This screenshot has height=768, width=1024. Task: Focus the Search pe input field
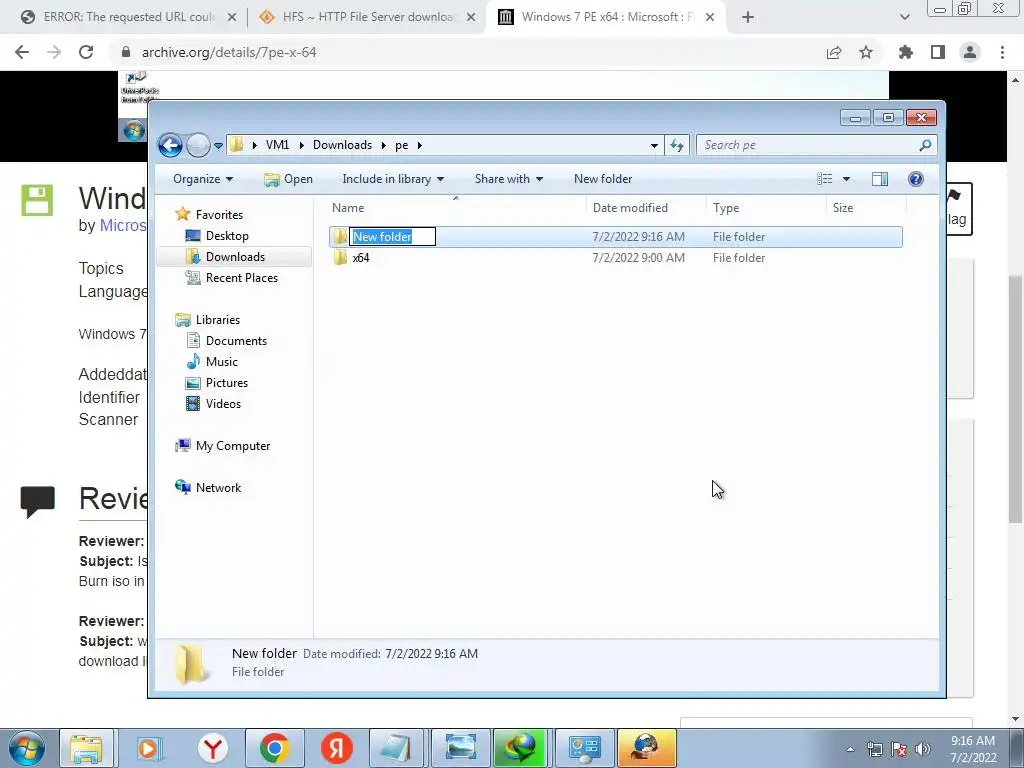[807, 145]
